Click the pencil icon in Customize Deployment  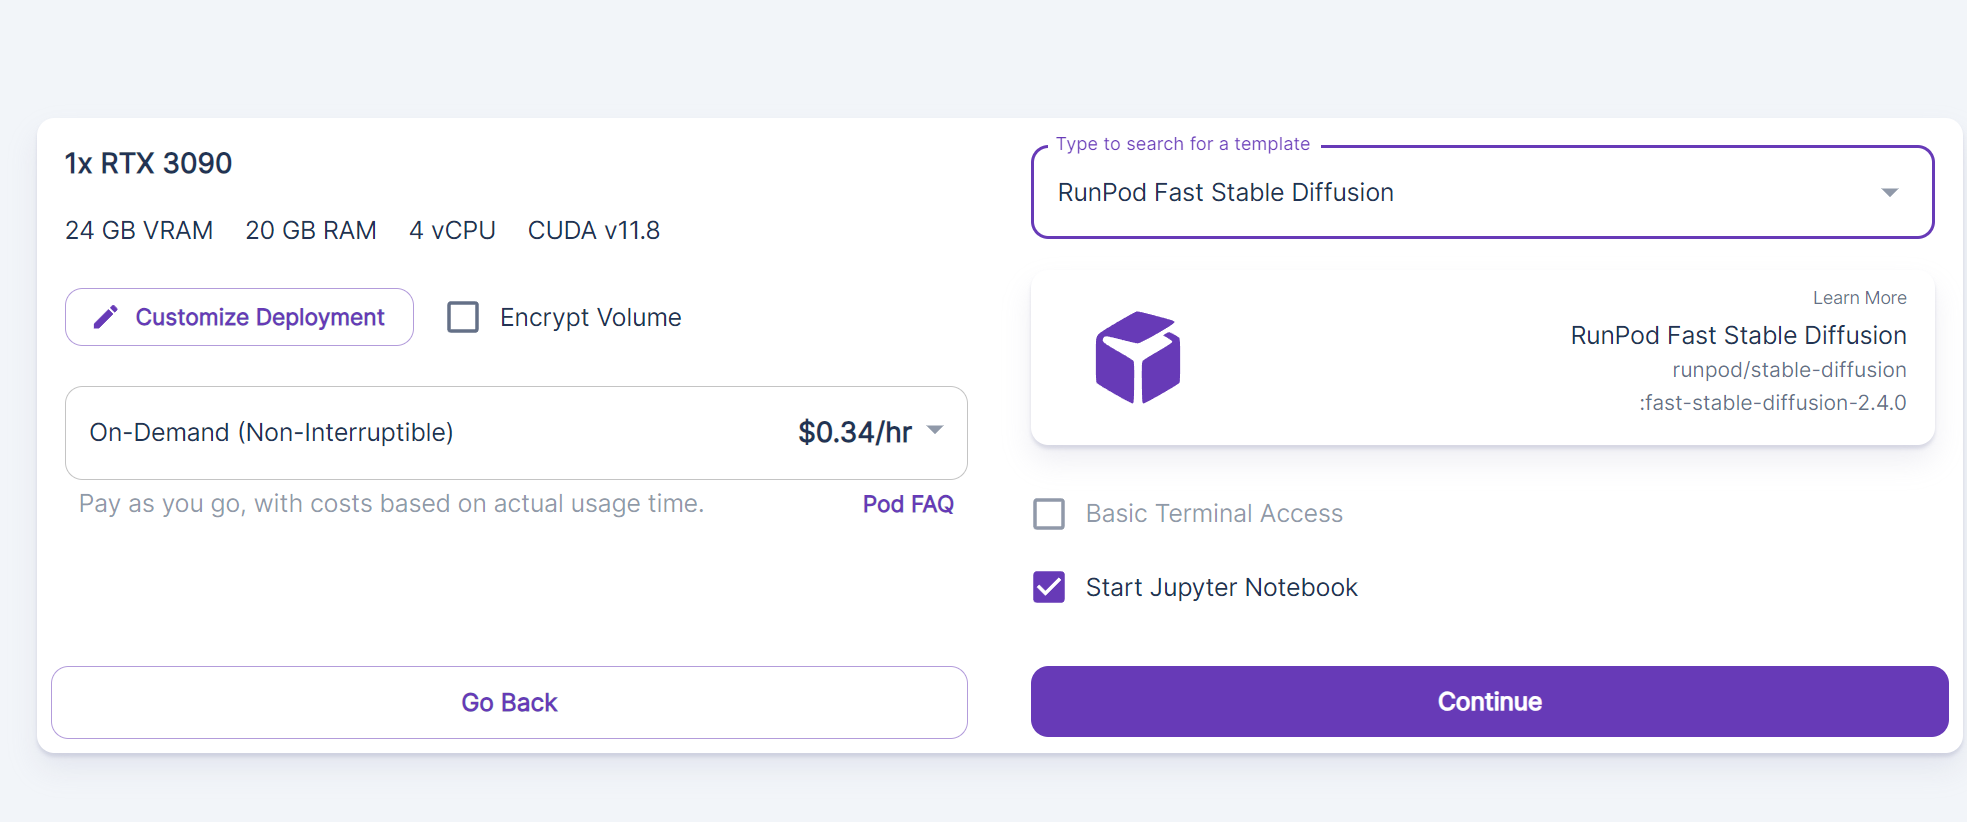[x=105, y=317]
